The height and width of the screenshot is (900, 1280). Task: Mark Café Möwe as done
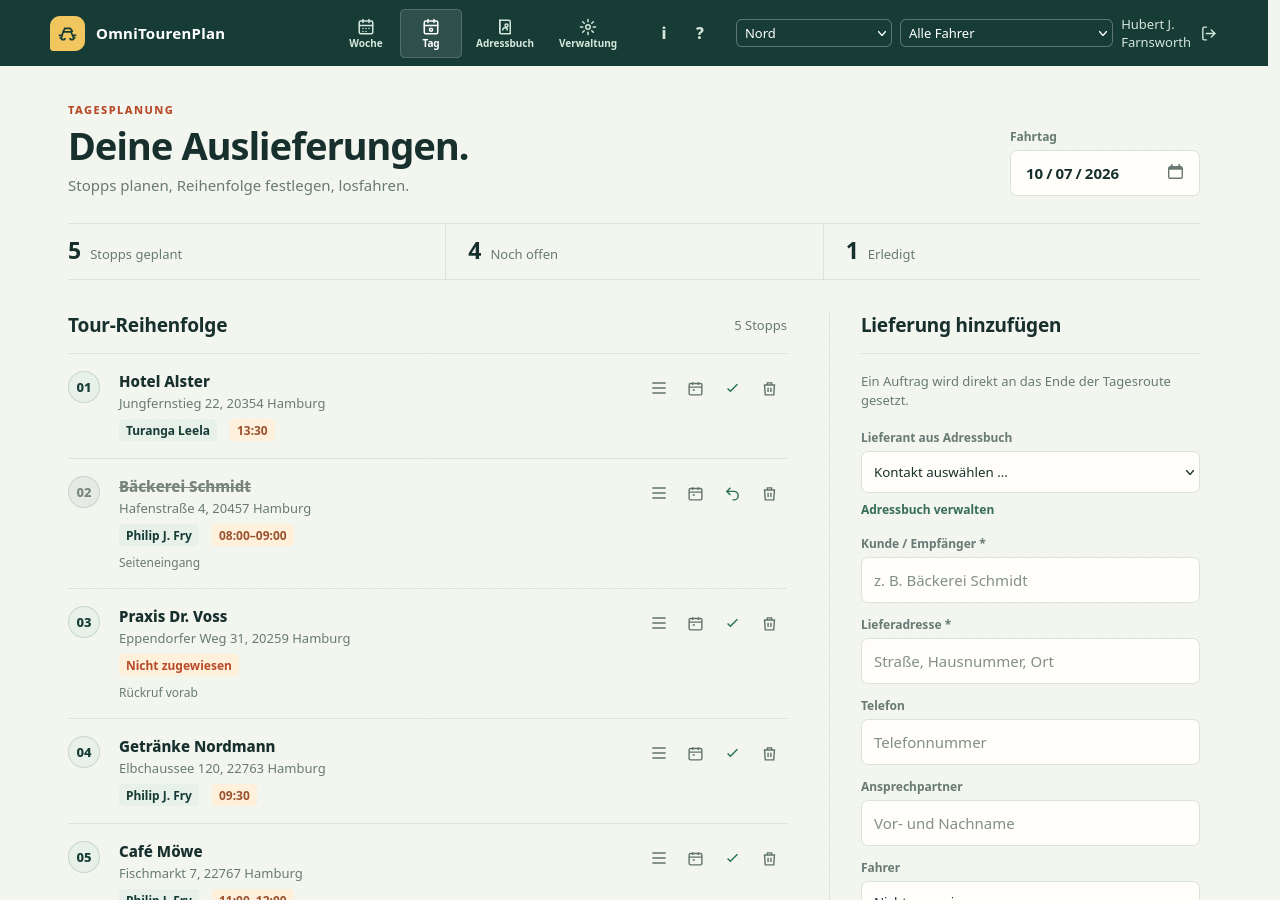(732, 858)
